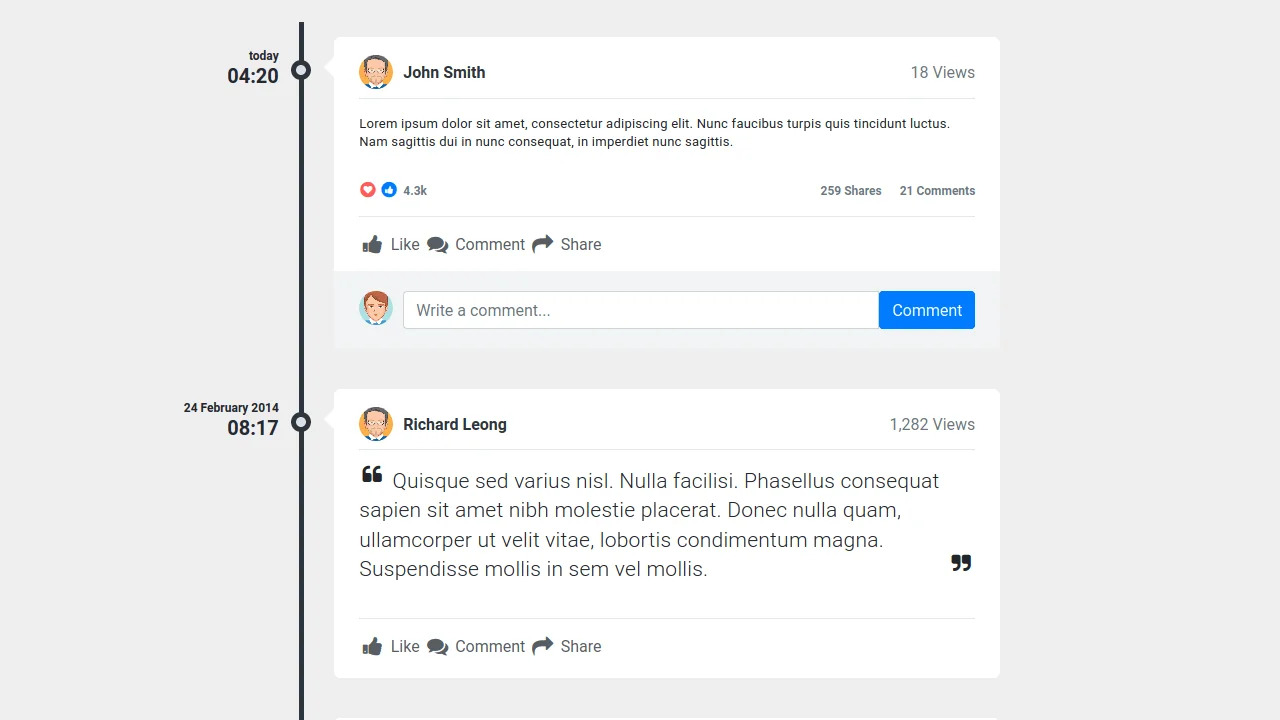The width and height of the screenshot is (1280, 720).
Task: Open John Smith's profile by clicking his name
Action: coord(444,72)
